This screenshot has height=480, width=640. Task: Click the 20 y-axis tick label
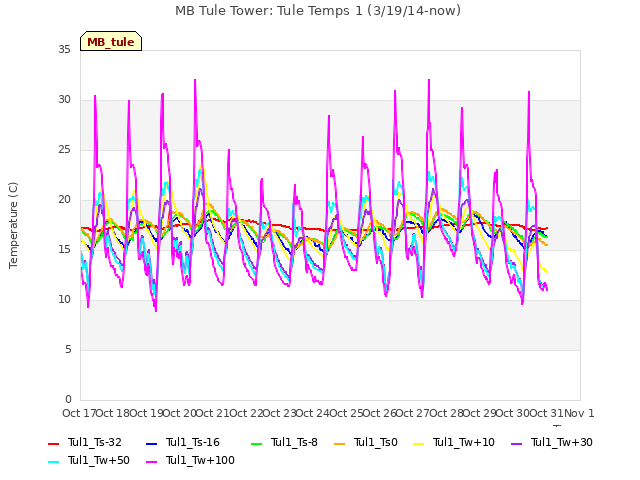pyautogui.click(x=64, y=200)
